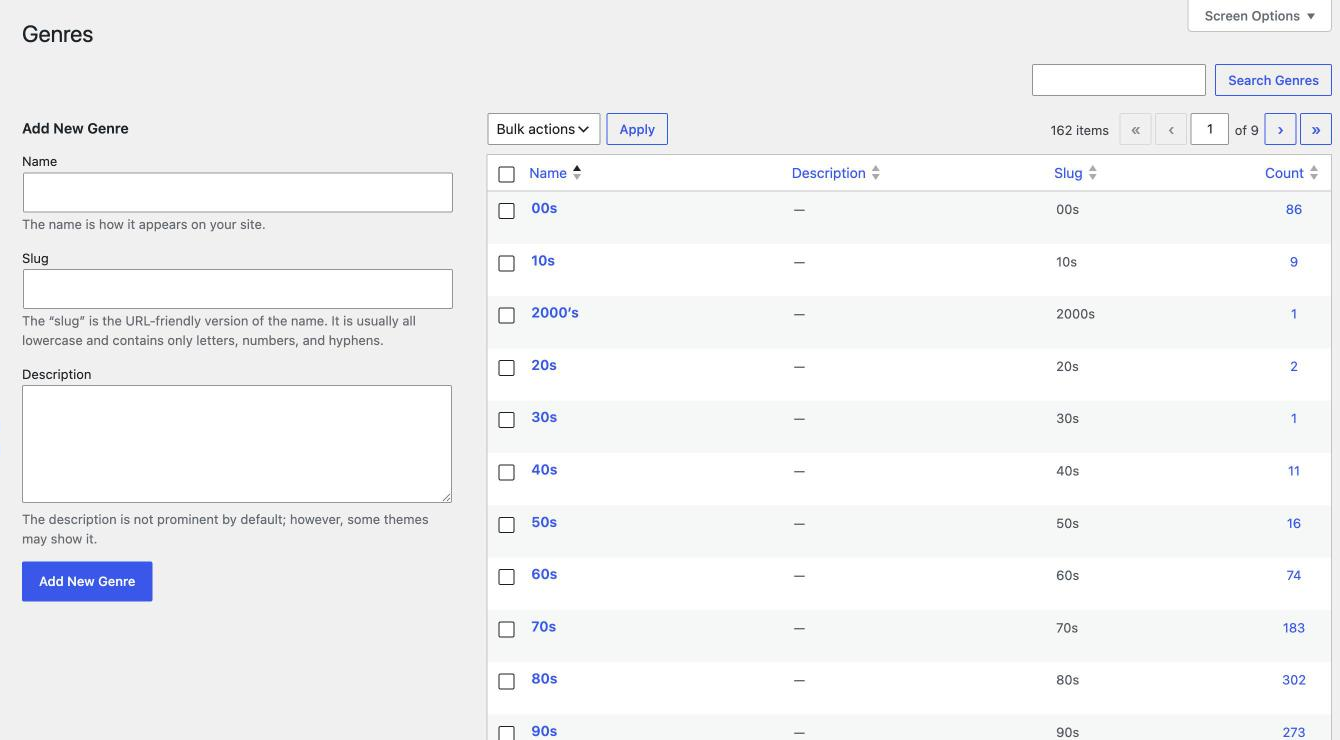Open the 50s genre link

point(544,522)
